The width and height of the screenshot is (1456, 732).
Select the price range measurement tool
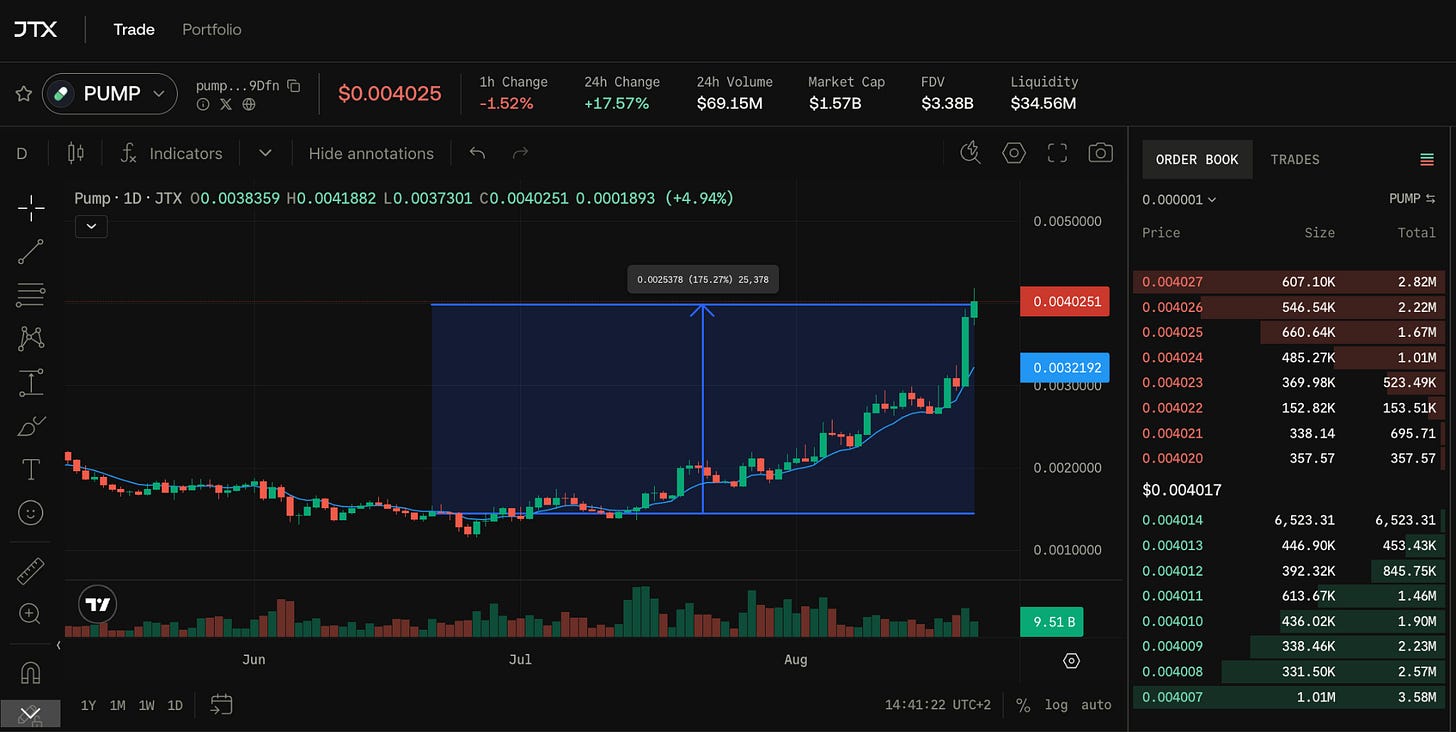coord(31,382)
